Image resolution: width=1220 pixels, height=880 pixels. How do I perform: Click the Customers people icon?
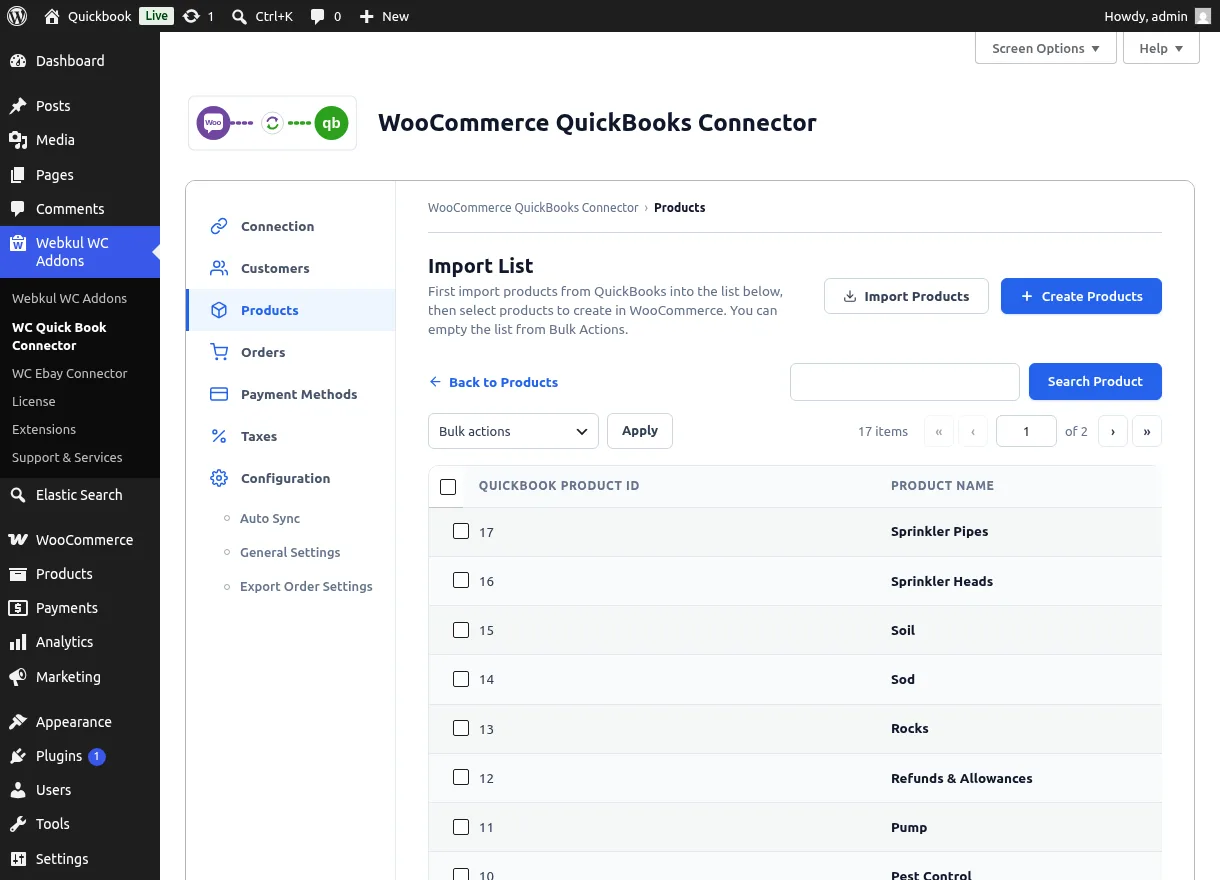point(219,268)
